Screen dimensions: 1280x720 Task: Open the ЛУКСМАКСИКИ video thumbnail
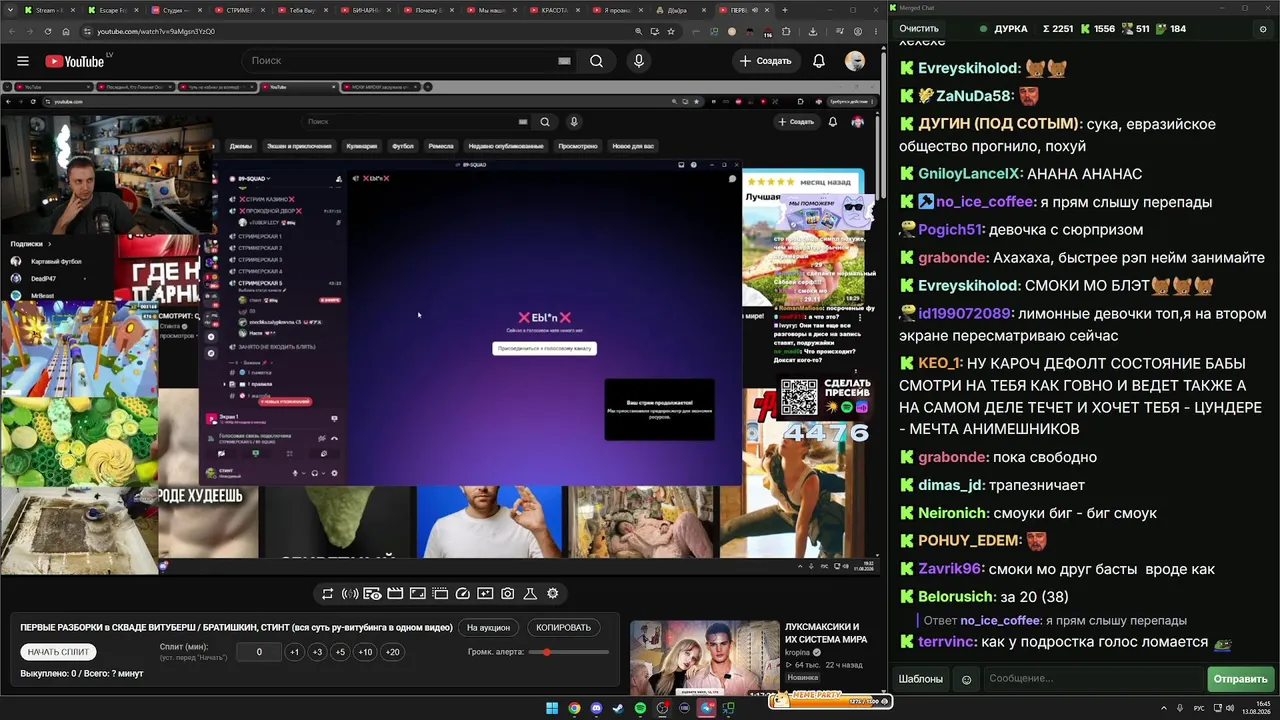(x=705, y=657)
